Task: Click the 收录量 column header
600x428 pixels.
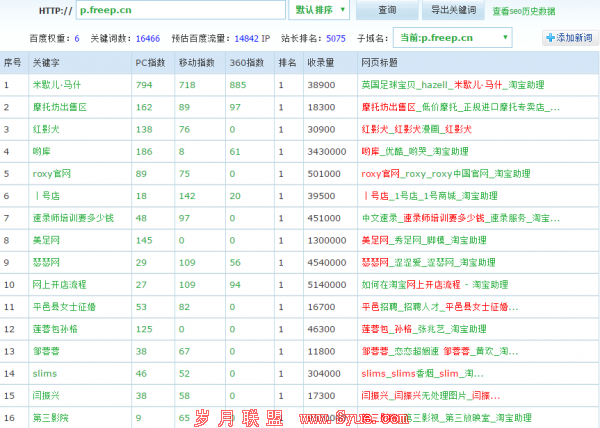Action: coord(321,63)
